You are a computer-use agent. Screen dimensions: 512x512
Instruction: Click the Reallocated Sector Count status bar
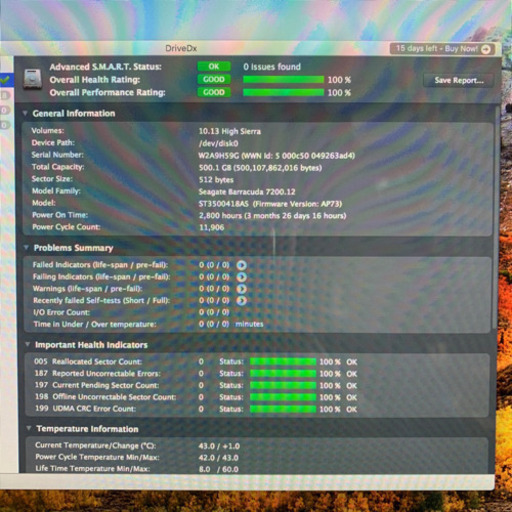283,362
